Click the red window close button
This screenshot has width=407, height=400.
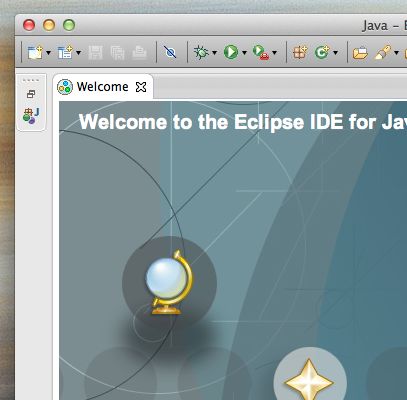click(29, 25)
